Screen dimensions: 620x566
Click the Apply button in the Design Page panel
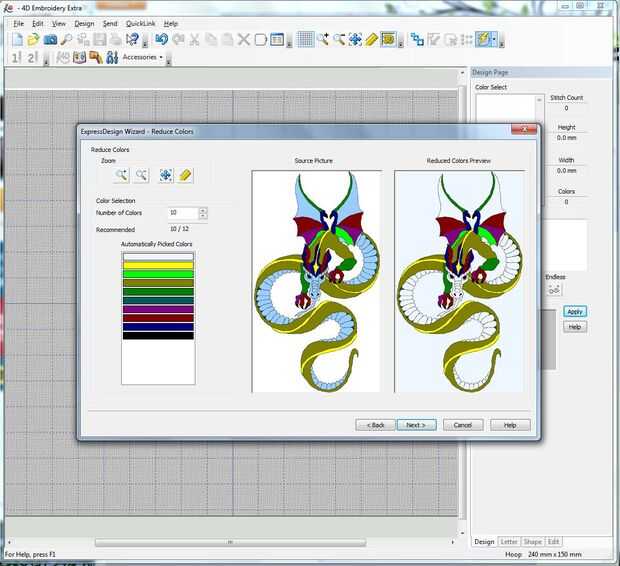tap(575, 312)
